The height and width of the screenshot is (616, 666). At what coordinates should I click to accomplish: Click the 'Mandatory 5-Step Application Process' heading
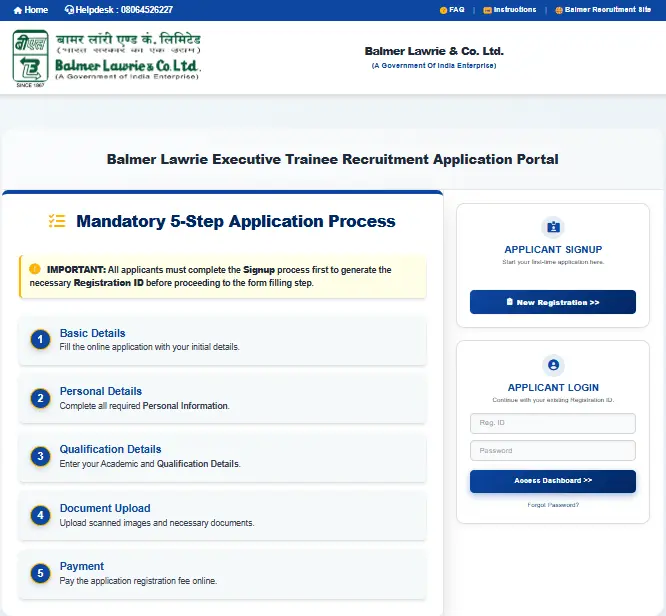[236, 221]
